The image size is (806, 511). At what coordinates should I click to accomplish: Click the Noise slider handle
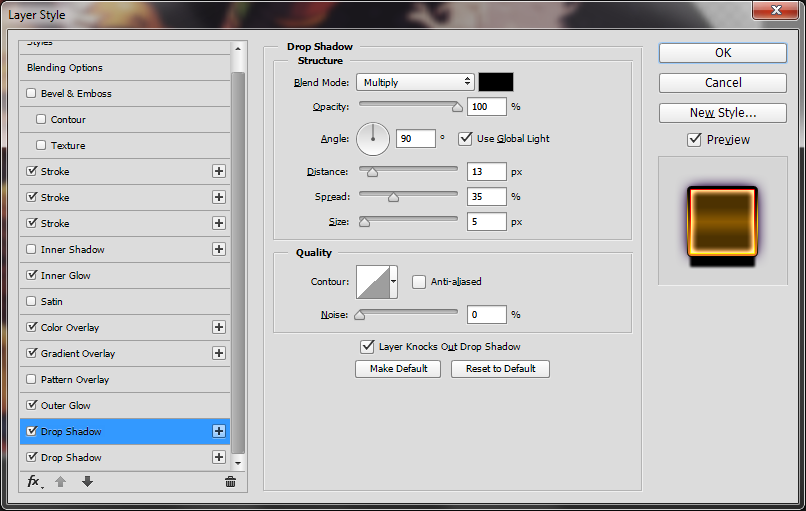click(360, 315)
